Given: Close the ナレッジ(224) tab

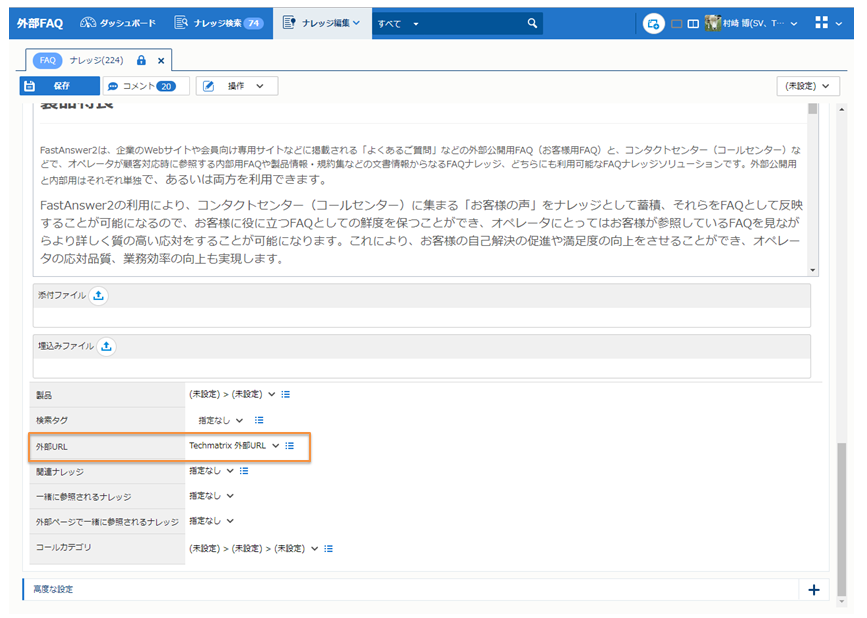Looking at the screenshot, I should (x=161, y=61).
